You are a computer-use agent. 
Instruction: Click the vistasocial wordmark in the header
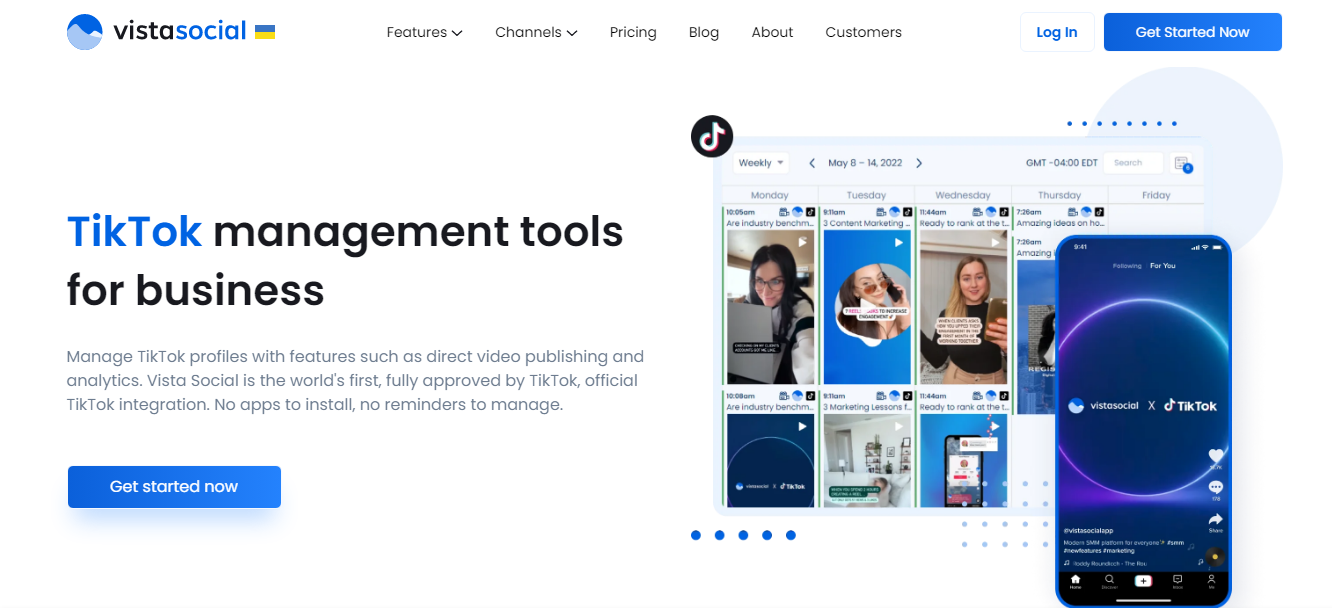click(x=179, y=31)
